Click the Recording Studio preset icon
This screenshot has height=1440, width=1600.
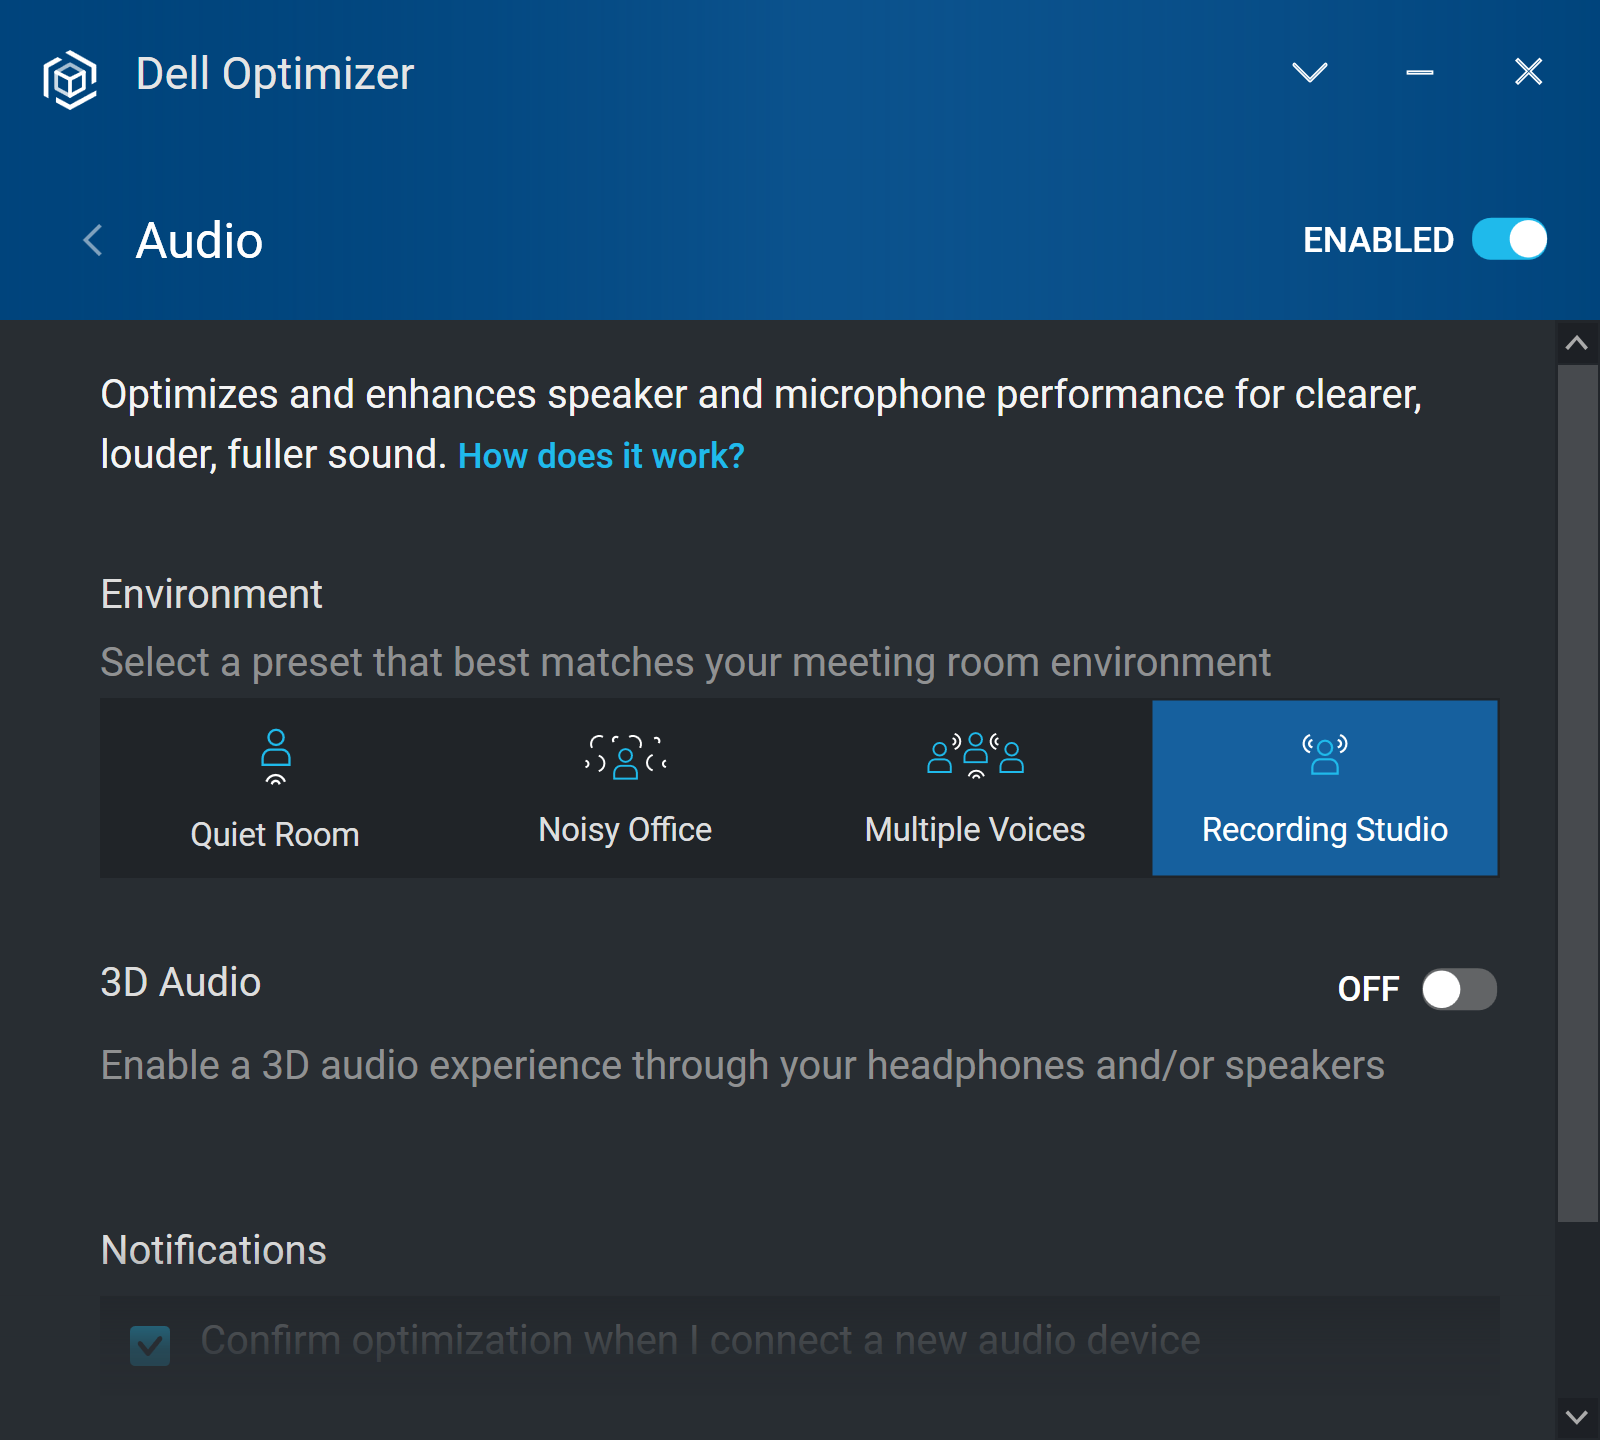(1325, 755)
